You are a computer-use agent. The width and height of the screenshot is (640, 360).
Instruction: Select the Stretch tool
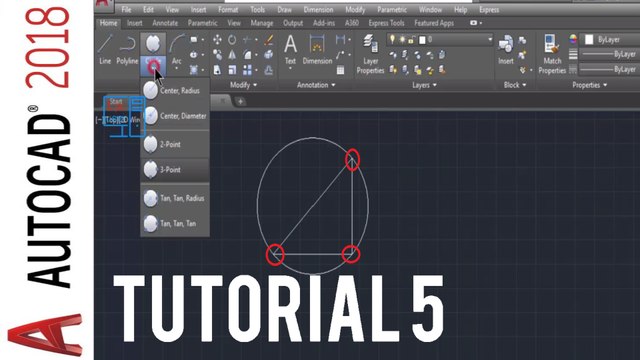[x=217, y=70]
